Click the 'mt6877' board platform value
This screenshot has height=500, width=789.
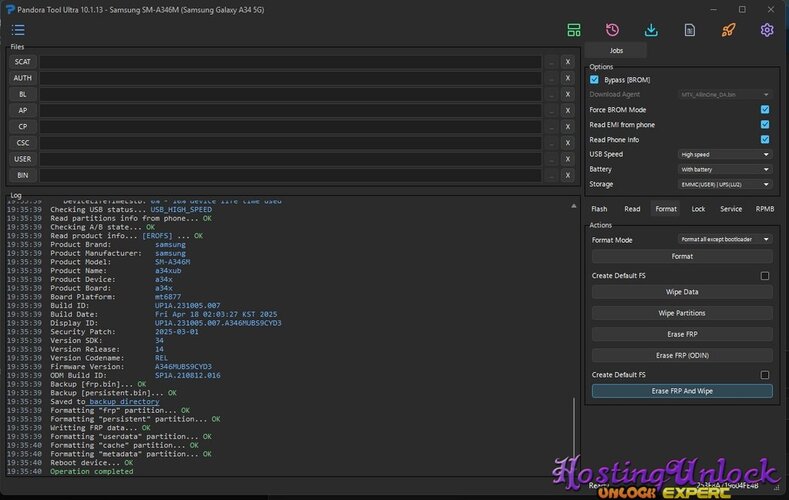(x=168, y=297)
